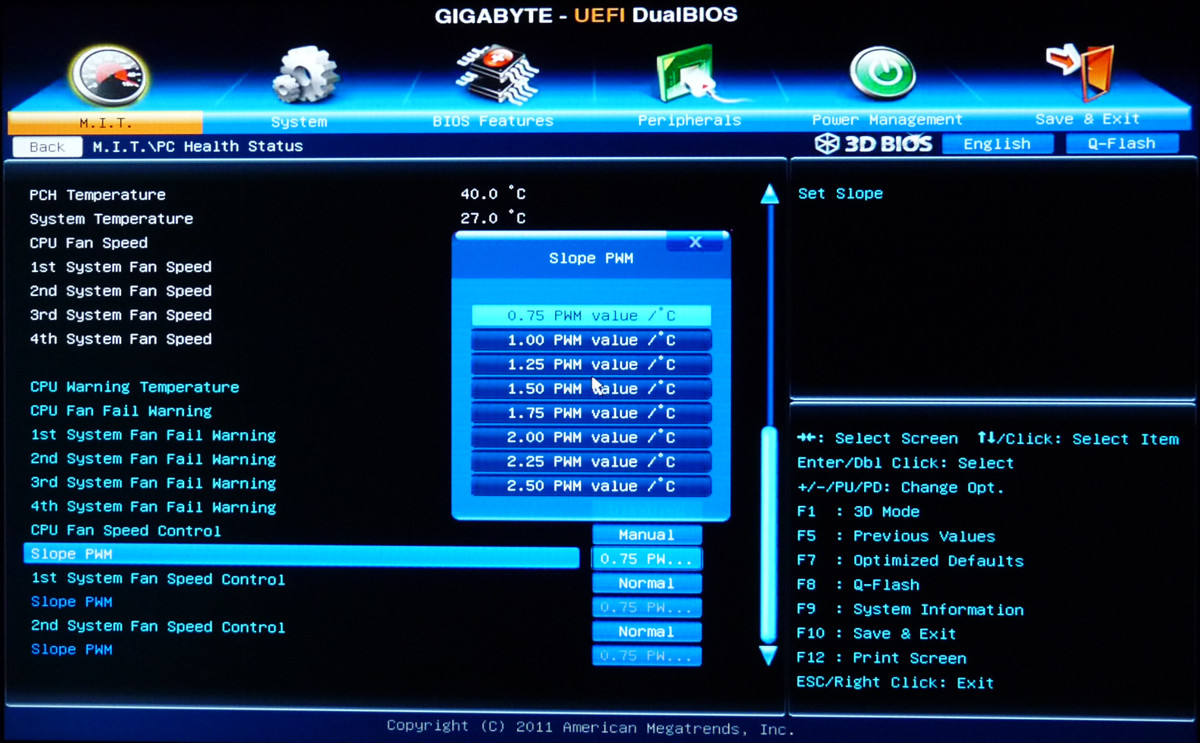Click the exit door icon
The image size is (1200, 743).
(1080, 72)
